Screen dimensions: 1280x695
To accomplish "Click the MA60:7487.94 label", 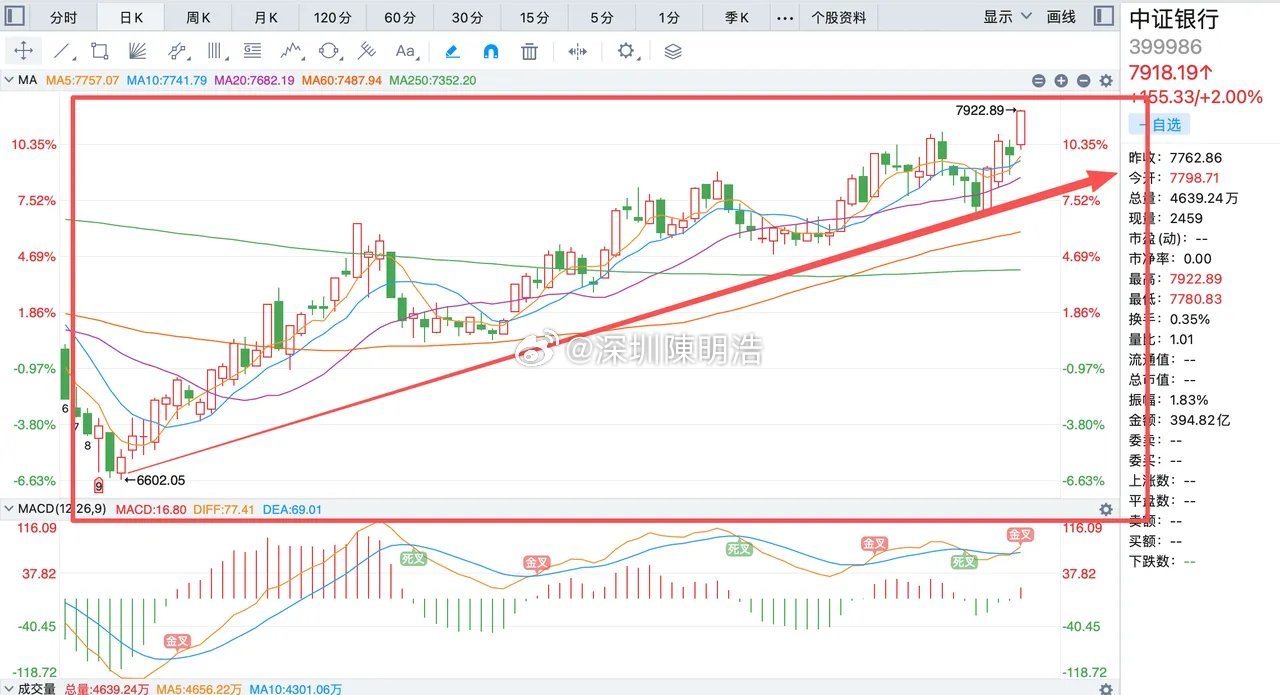I will tap(342, 81).
